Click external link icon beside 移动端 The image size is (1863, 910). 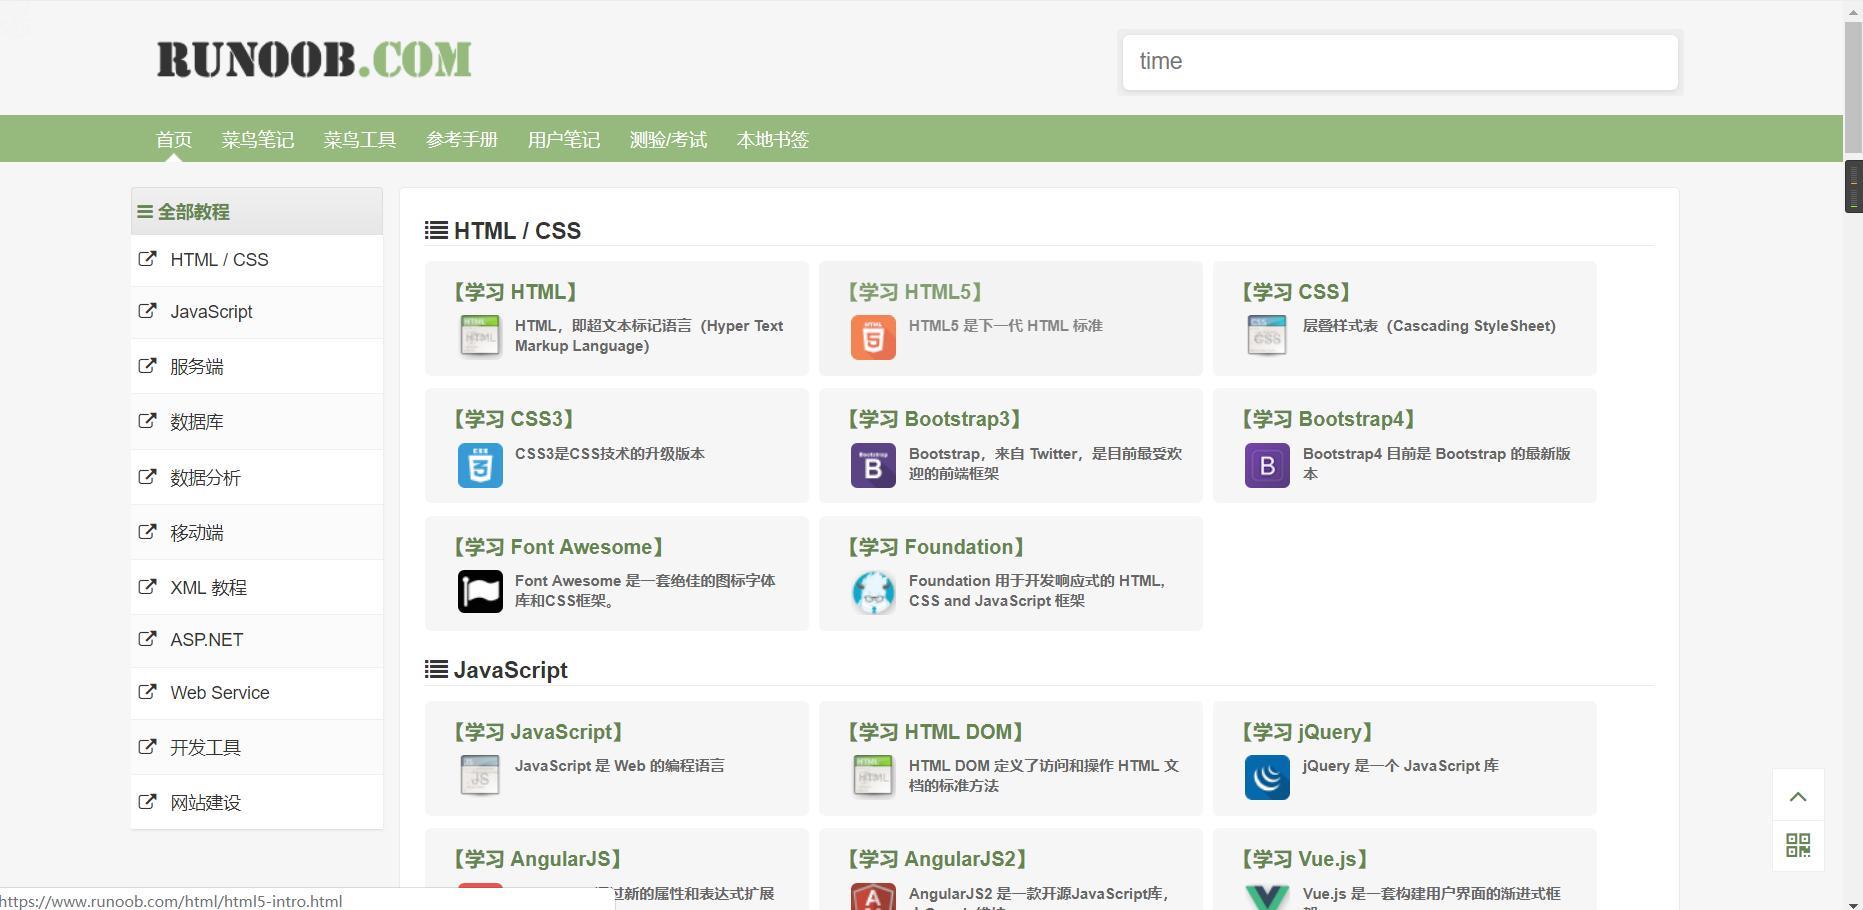[x=147, y=532]
